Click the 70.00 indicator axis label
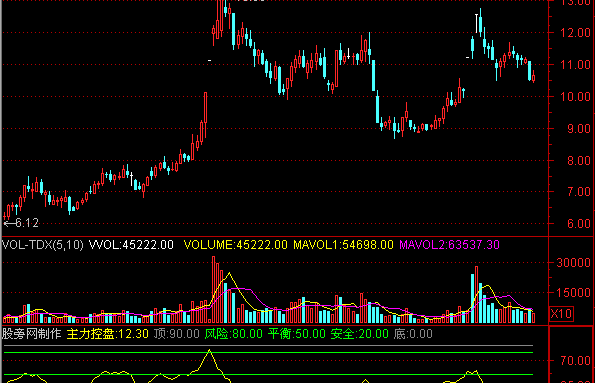Image resolution: width=595 pixels, height=383 pixels. [x=576, y=361]
